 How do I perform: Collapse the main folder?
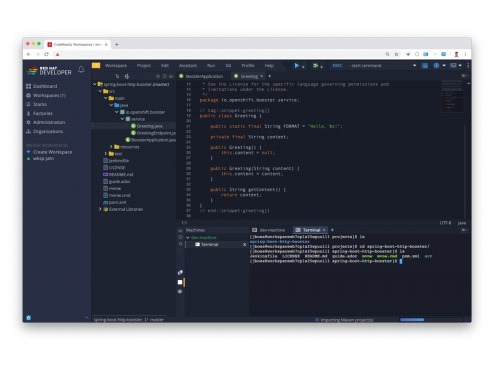[x=106, y=98]
